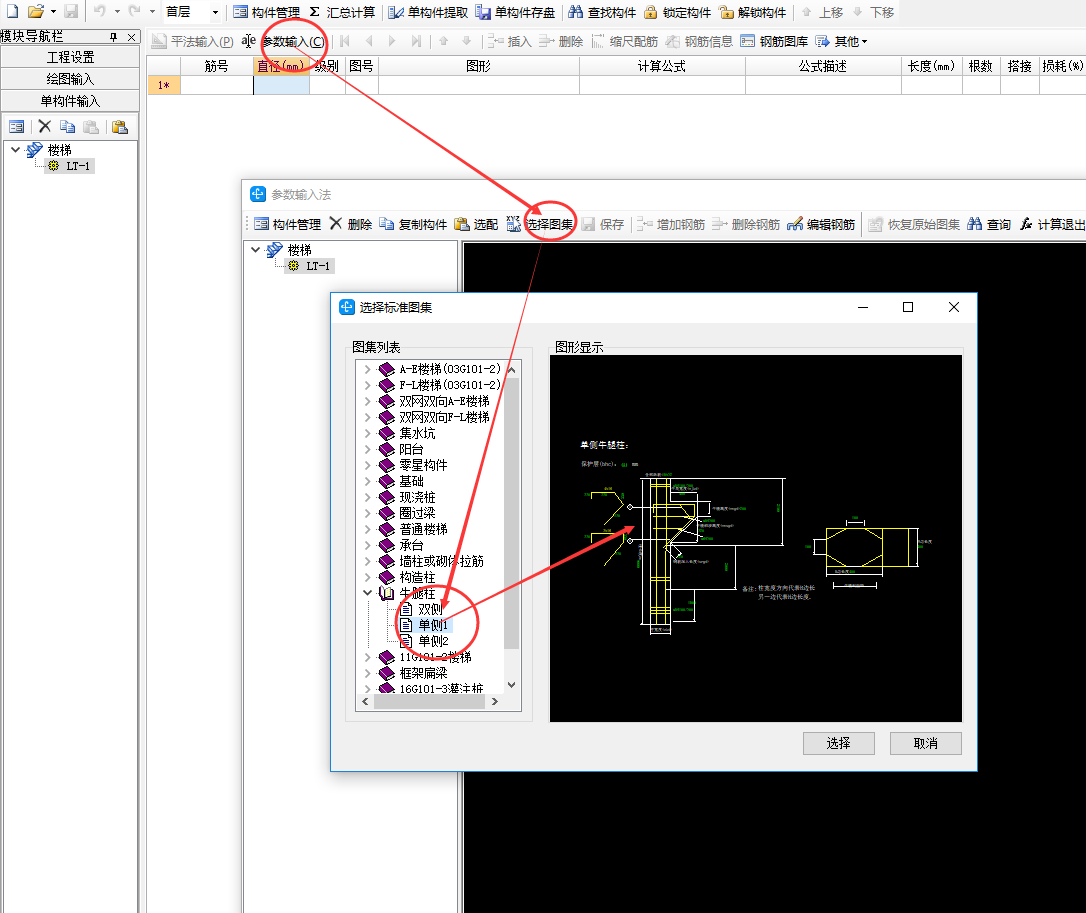Click 编辑钢筋 toolbar item
The width and height of the screenshot is (1086, 913).
821,224
